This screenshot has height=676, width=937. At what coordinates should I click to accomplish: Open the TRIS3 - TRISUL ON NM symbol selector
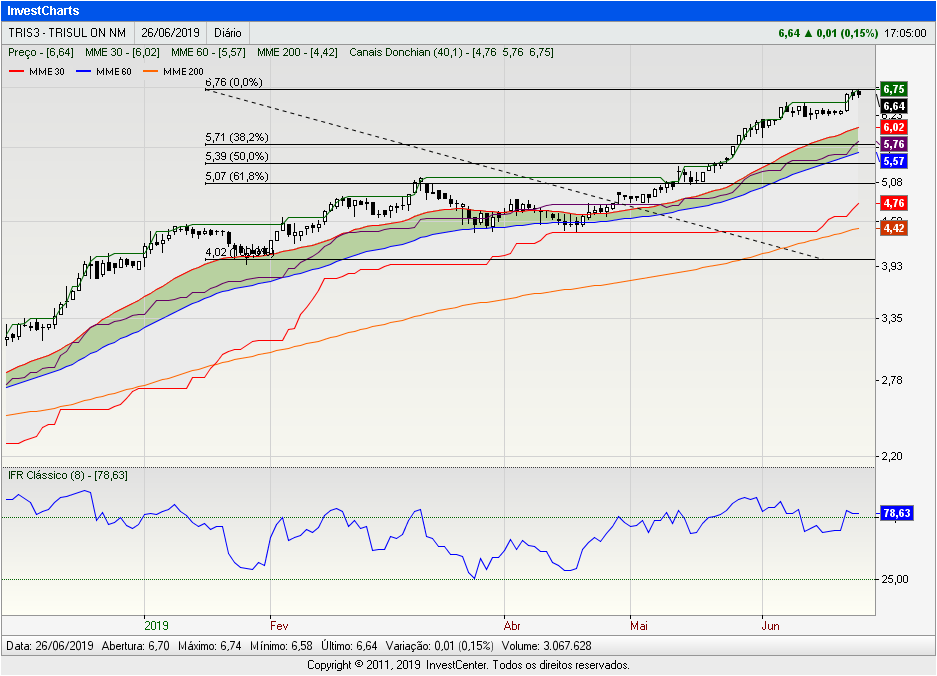tap(67, 33)
